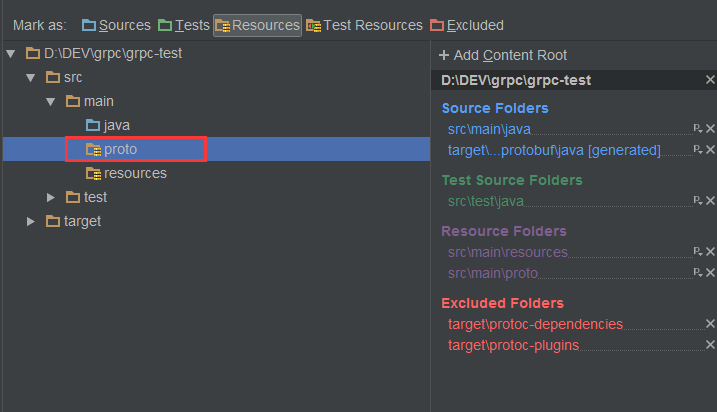
Task: Unmark src\main\resources resource folder
Action: pos(710,251)
